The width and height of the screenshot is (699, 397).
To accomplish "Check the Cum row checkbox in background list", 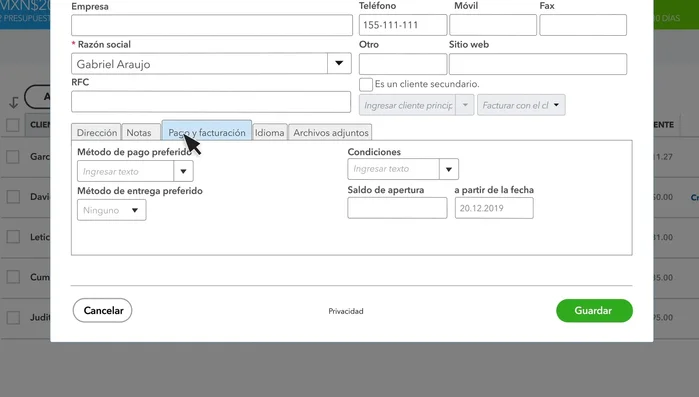I will (x=13, y=277).
